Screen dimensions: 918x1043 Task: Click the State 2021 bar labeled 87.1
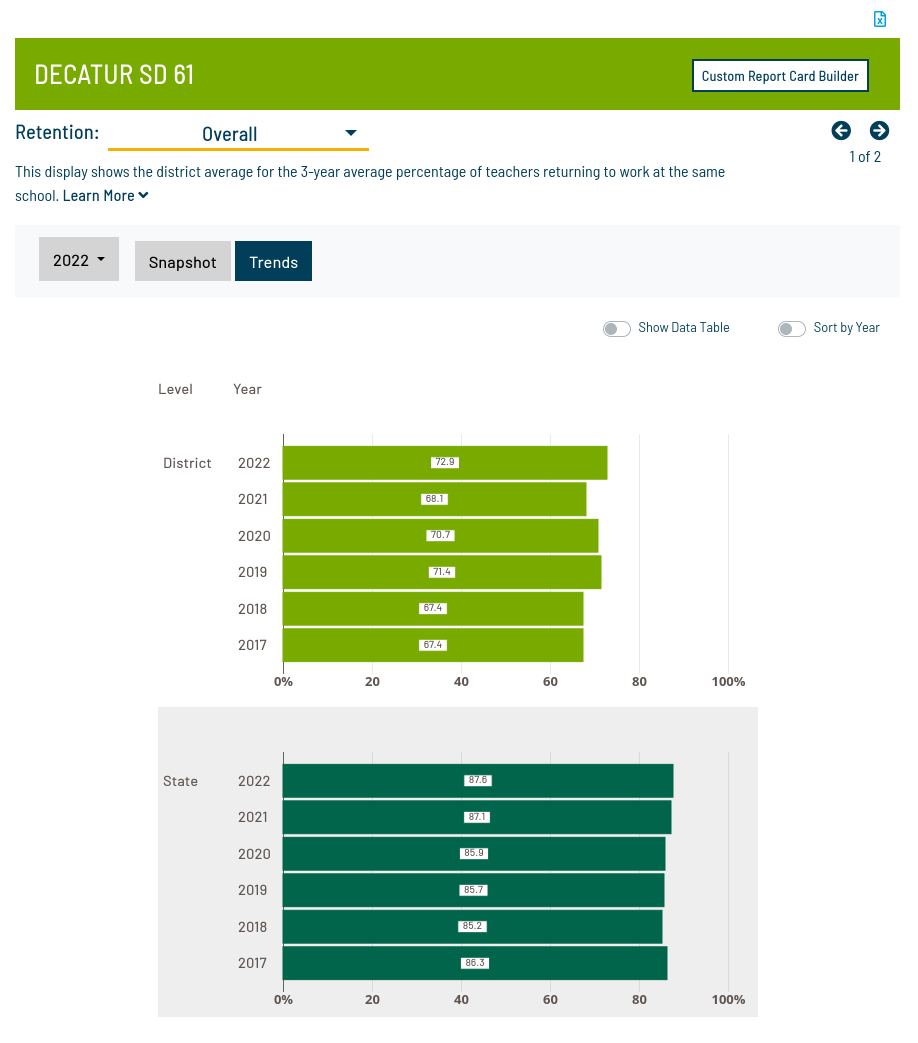(x=477, y=817)
